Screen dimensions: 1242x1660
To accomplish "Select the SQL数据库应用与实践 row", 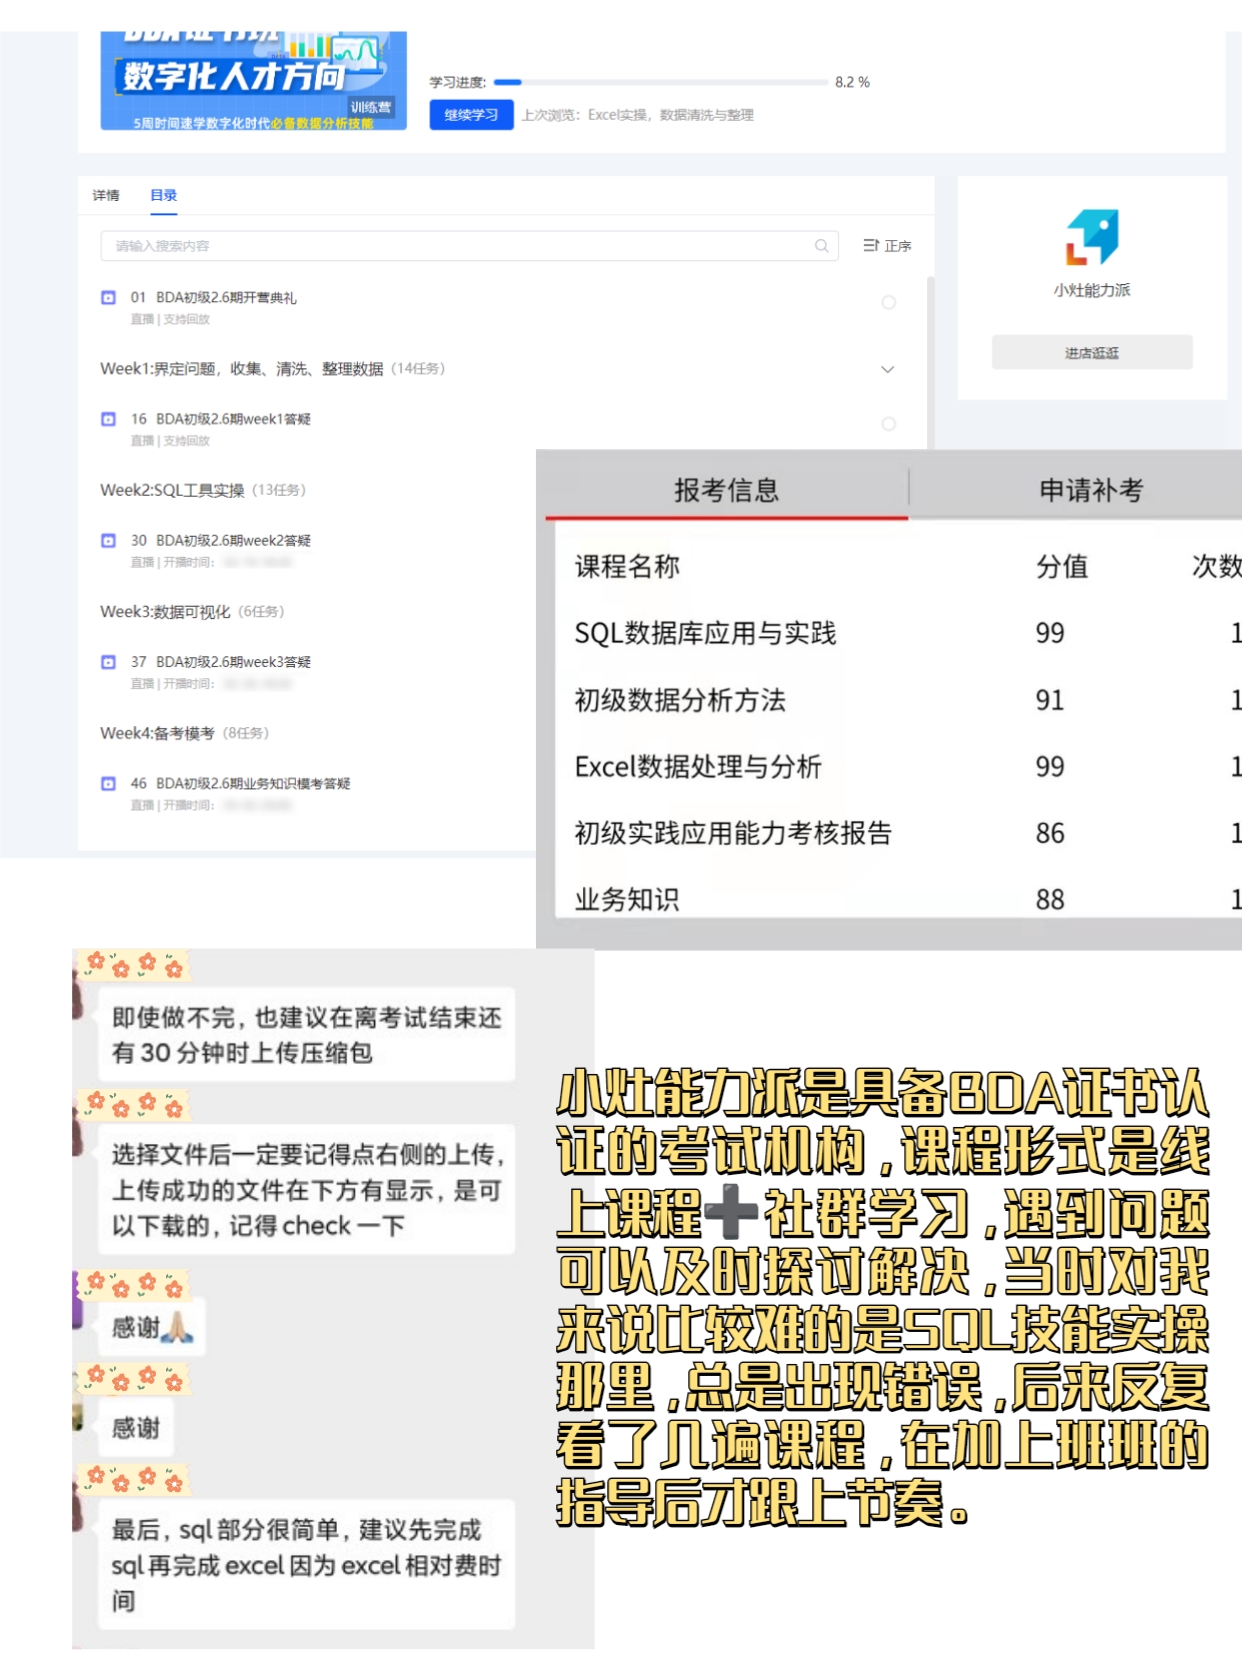I will point(898,633).
